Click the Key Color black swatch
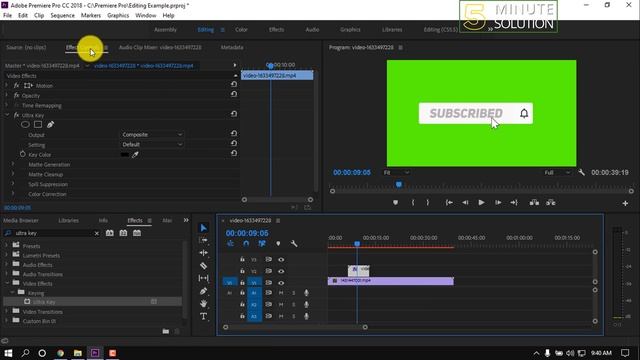Image resolution: width=640 pixels, height=360 pixels. click(x=125, y=155)
